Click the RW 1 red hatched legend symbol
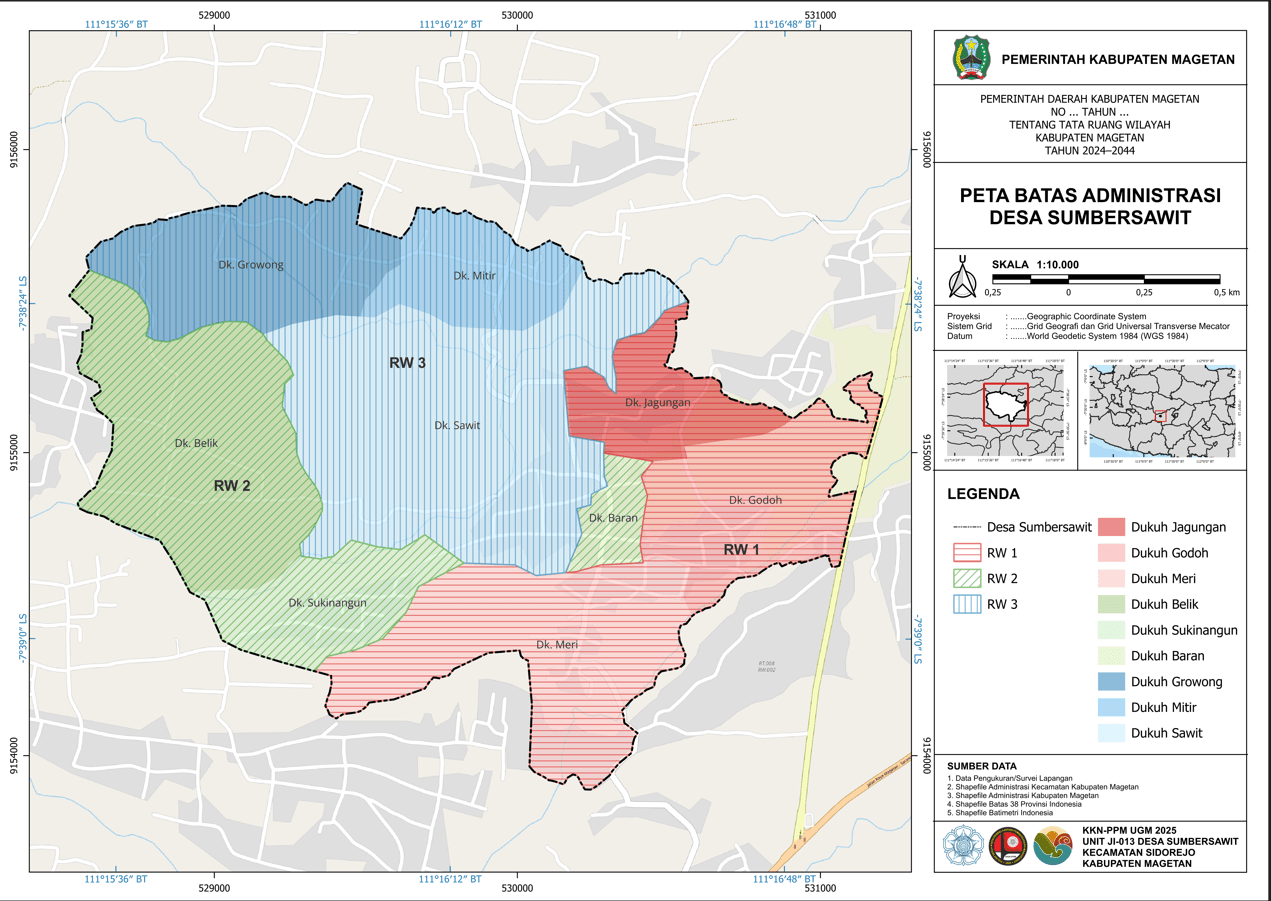 pos(967,553)
